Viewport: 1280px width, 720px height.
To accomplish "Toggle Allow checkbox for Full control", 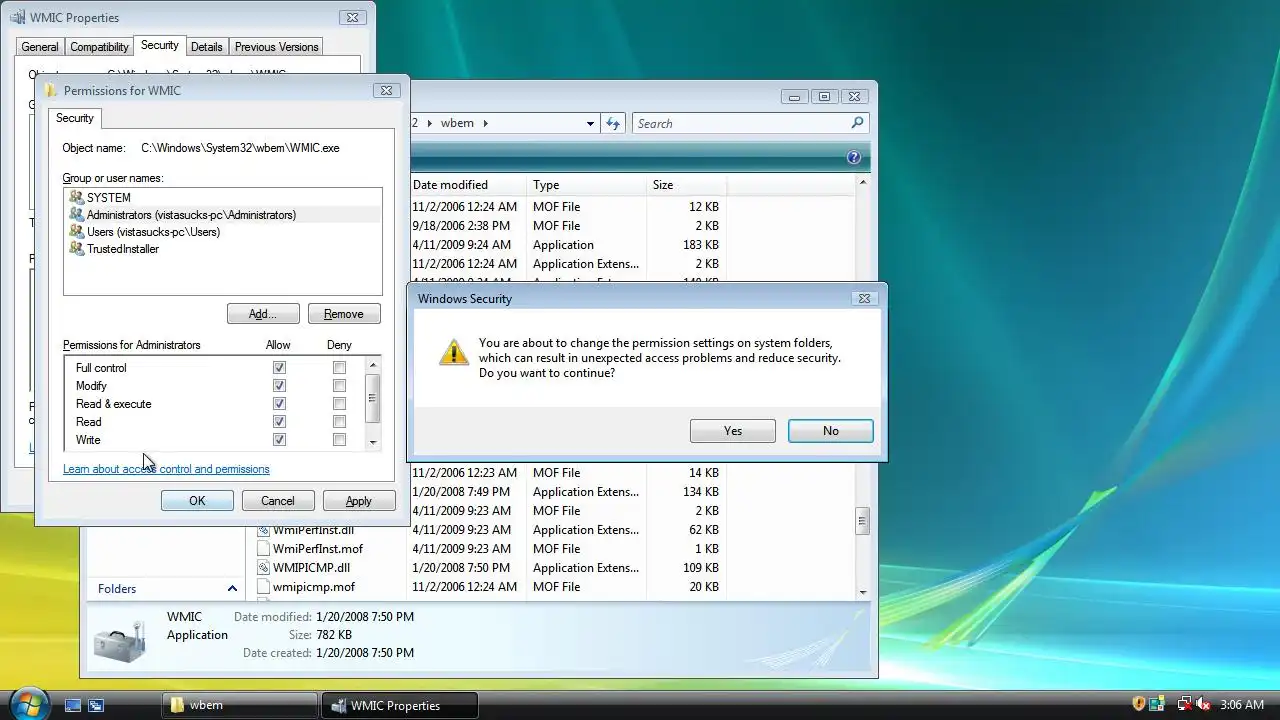I will (279, 368).
